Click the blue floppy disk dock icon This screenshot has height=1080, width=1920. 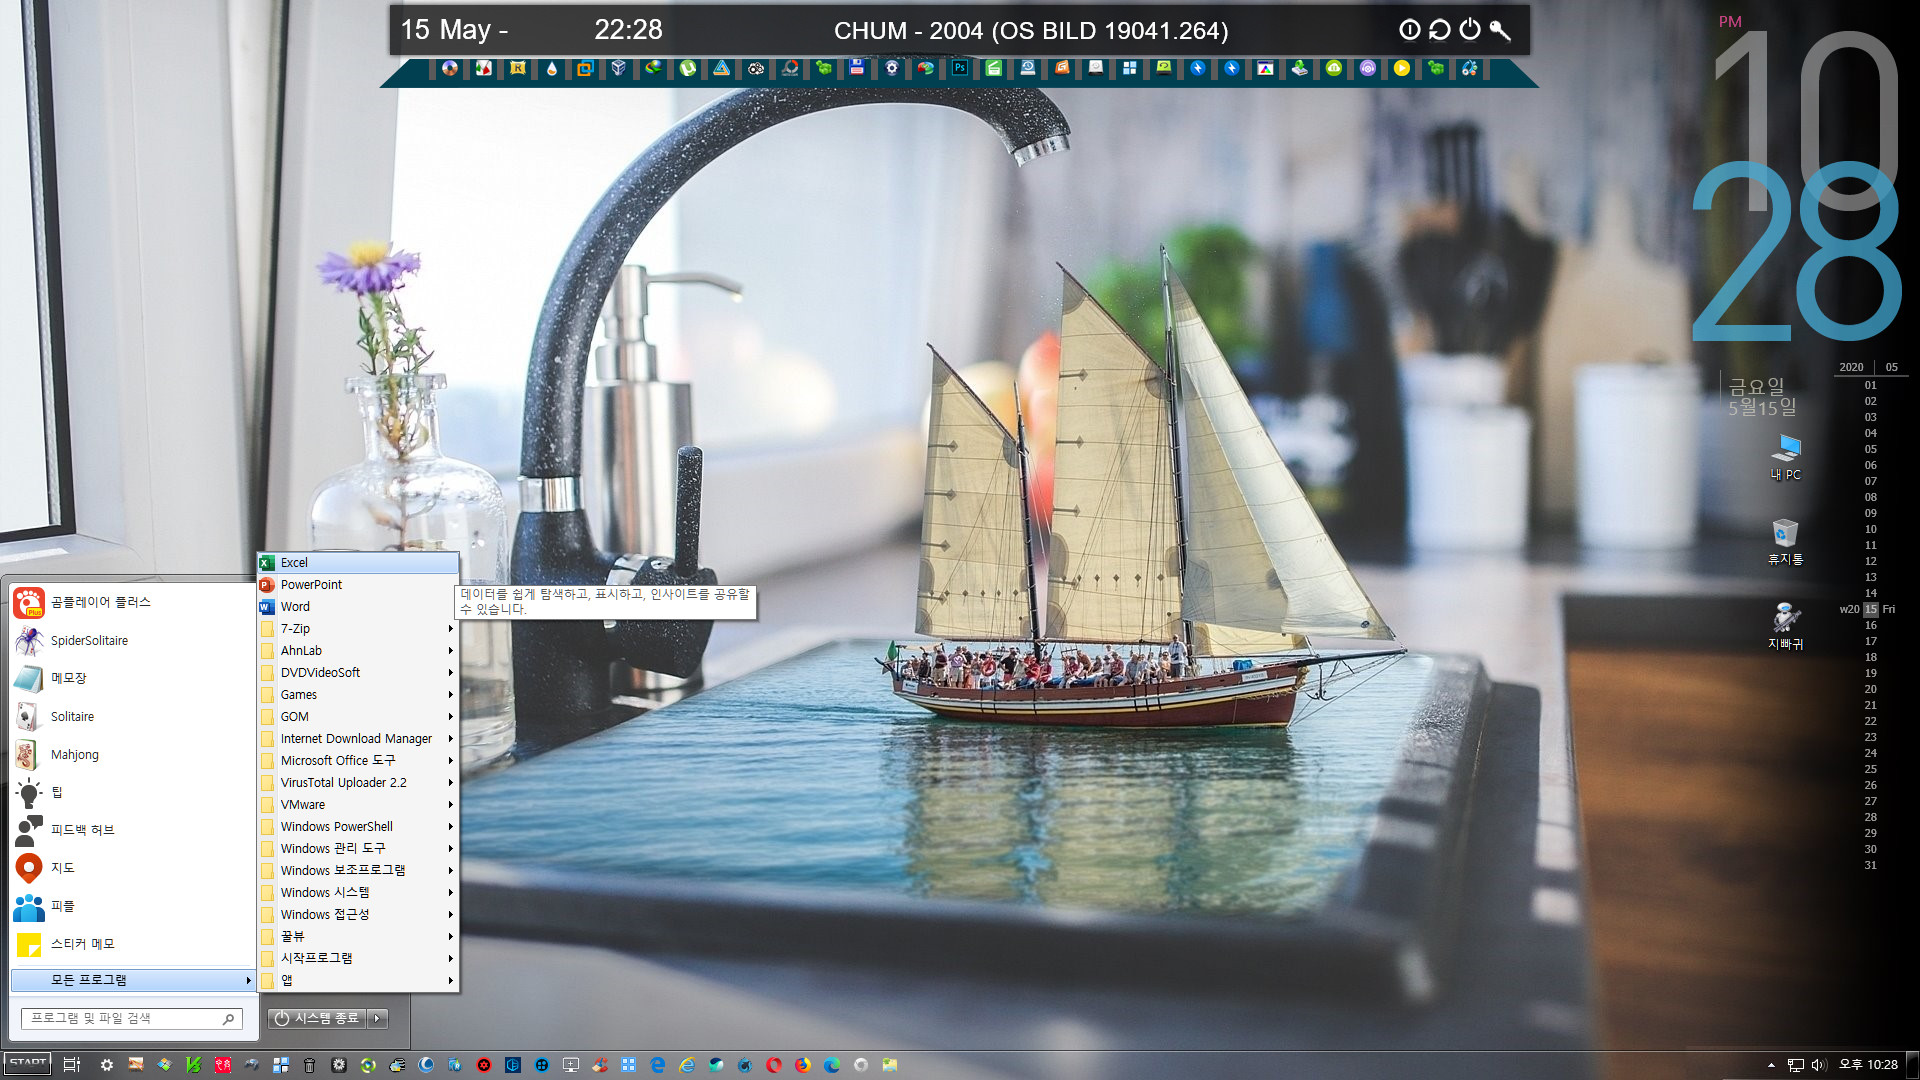coord(857,68)
